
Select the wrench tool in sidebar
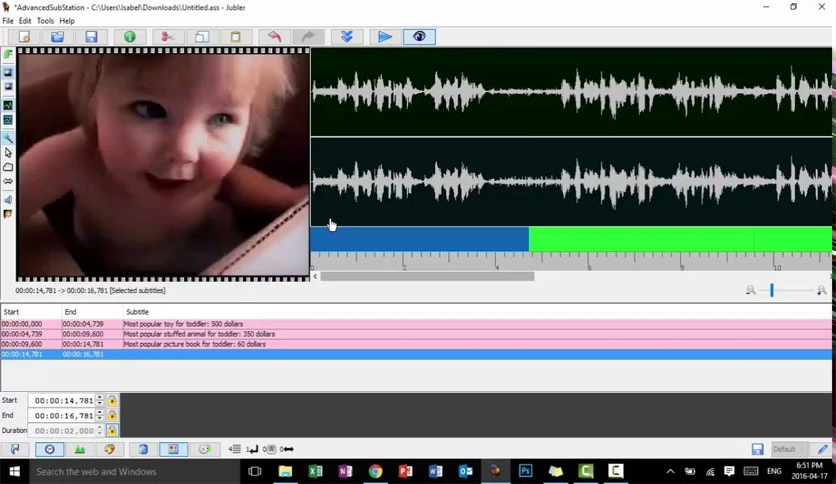coord(8,139)
